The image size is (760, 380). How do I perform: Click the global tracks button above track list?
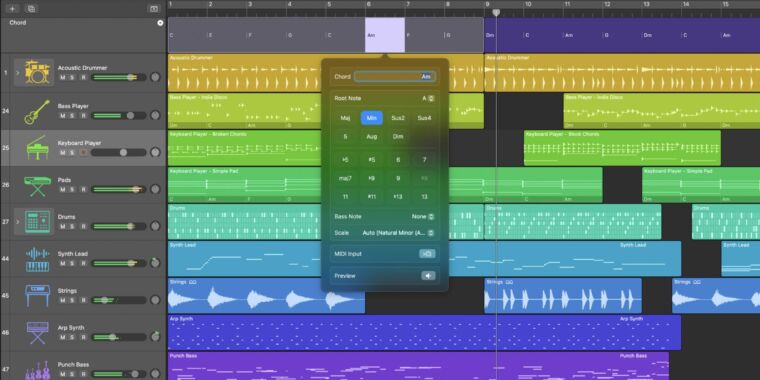tap(154, 9)
